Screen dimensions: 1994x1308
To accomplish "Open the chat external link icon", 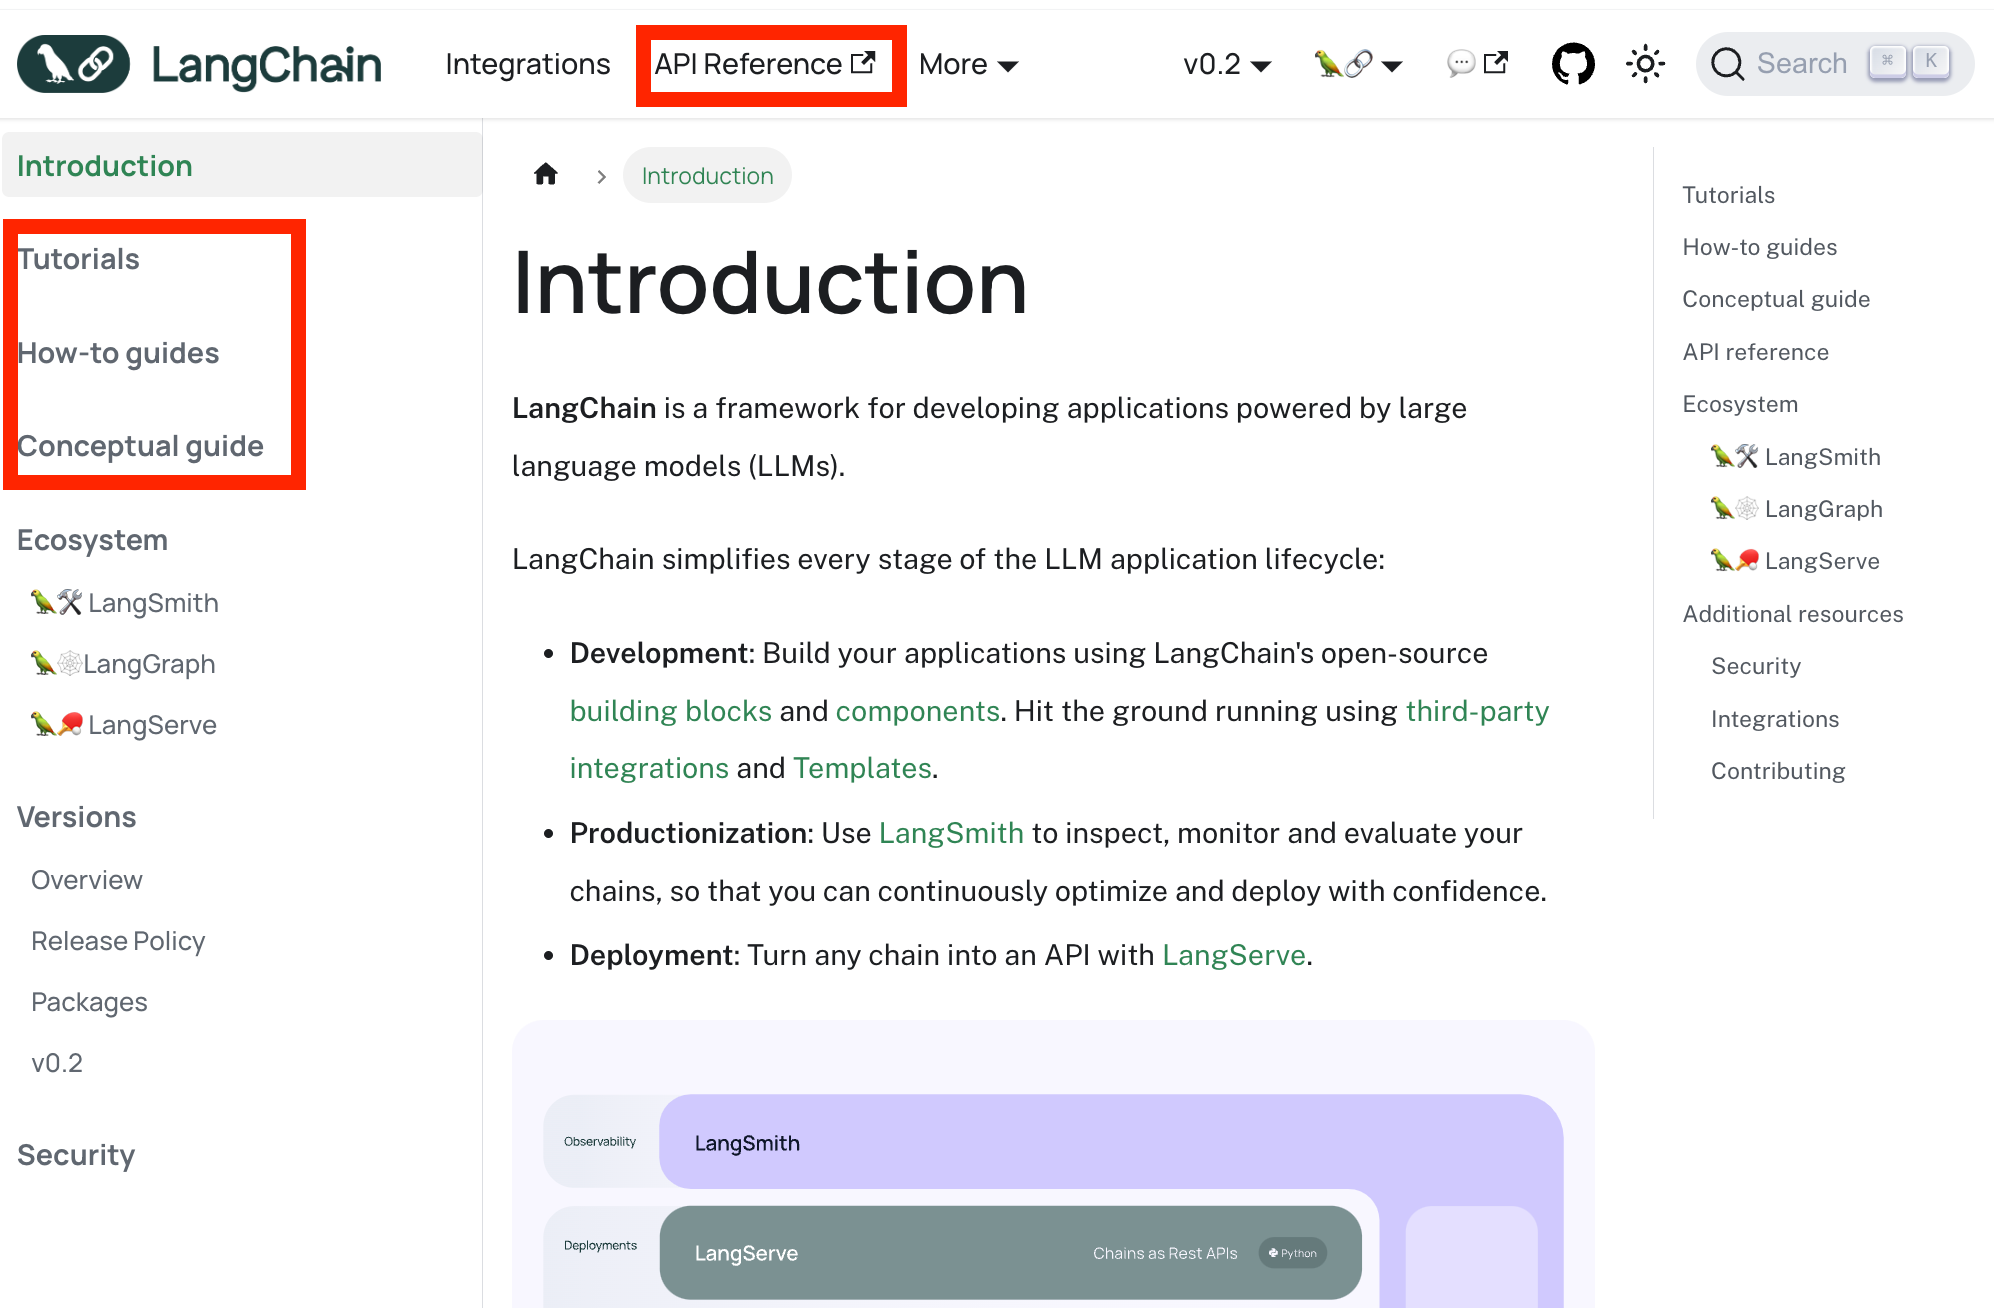I will click(1477, 64).
